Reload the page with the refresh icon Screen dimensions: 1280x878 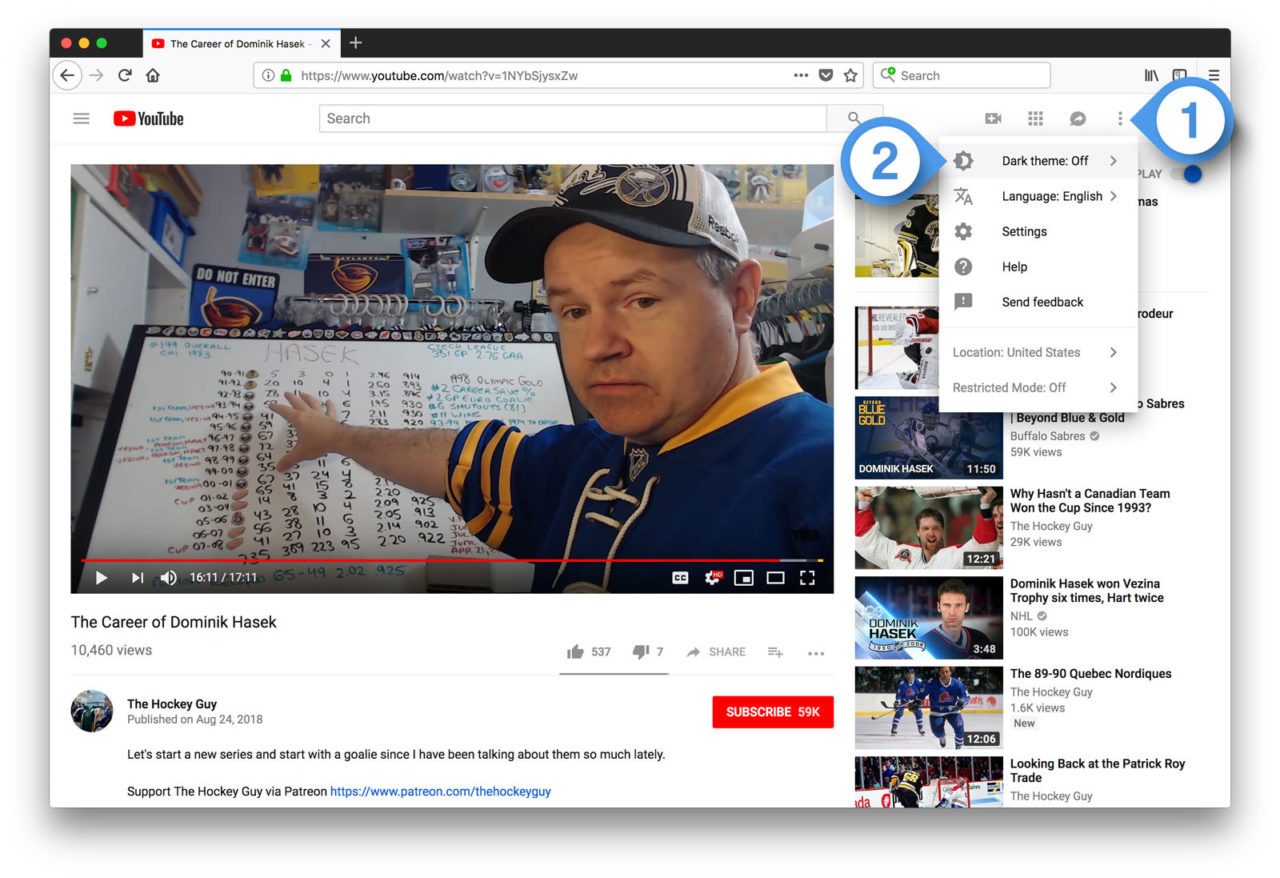pyautogui.click(x=125, y=75)
